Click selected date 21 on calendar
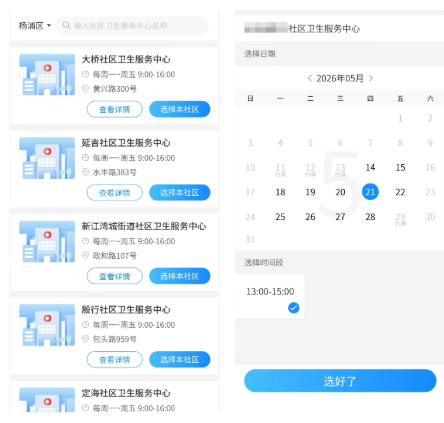The height and width of the screenshot is (423, 444). click(x=370, y=192)
